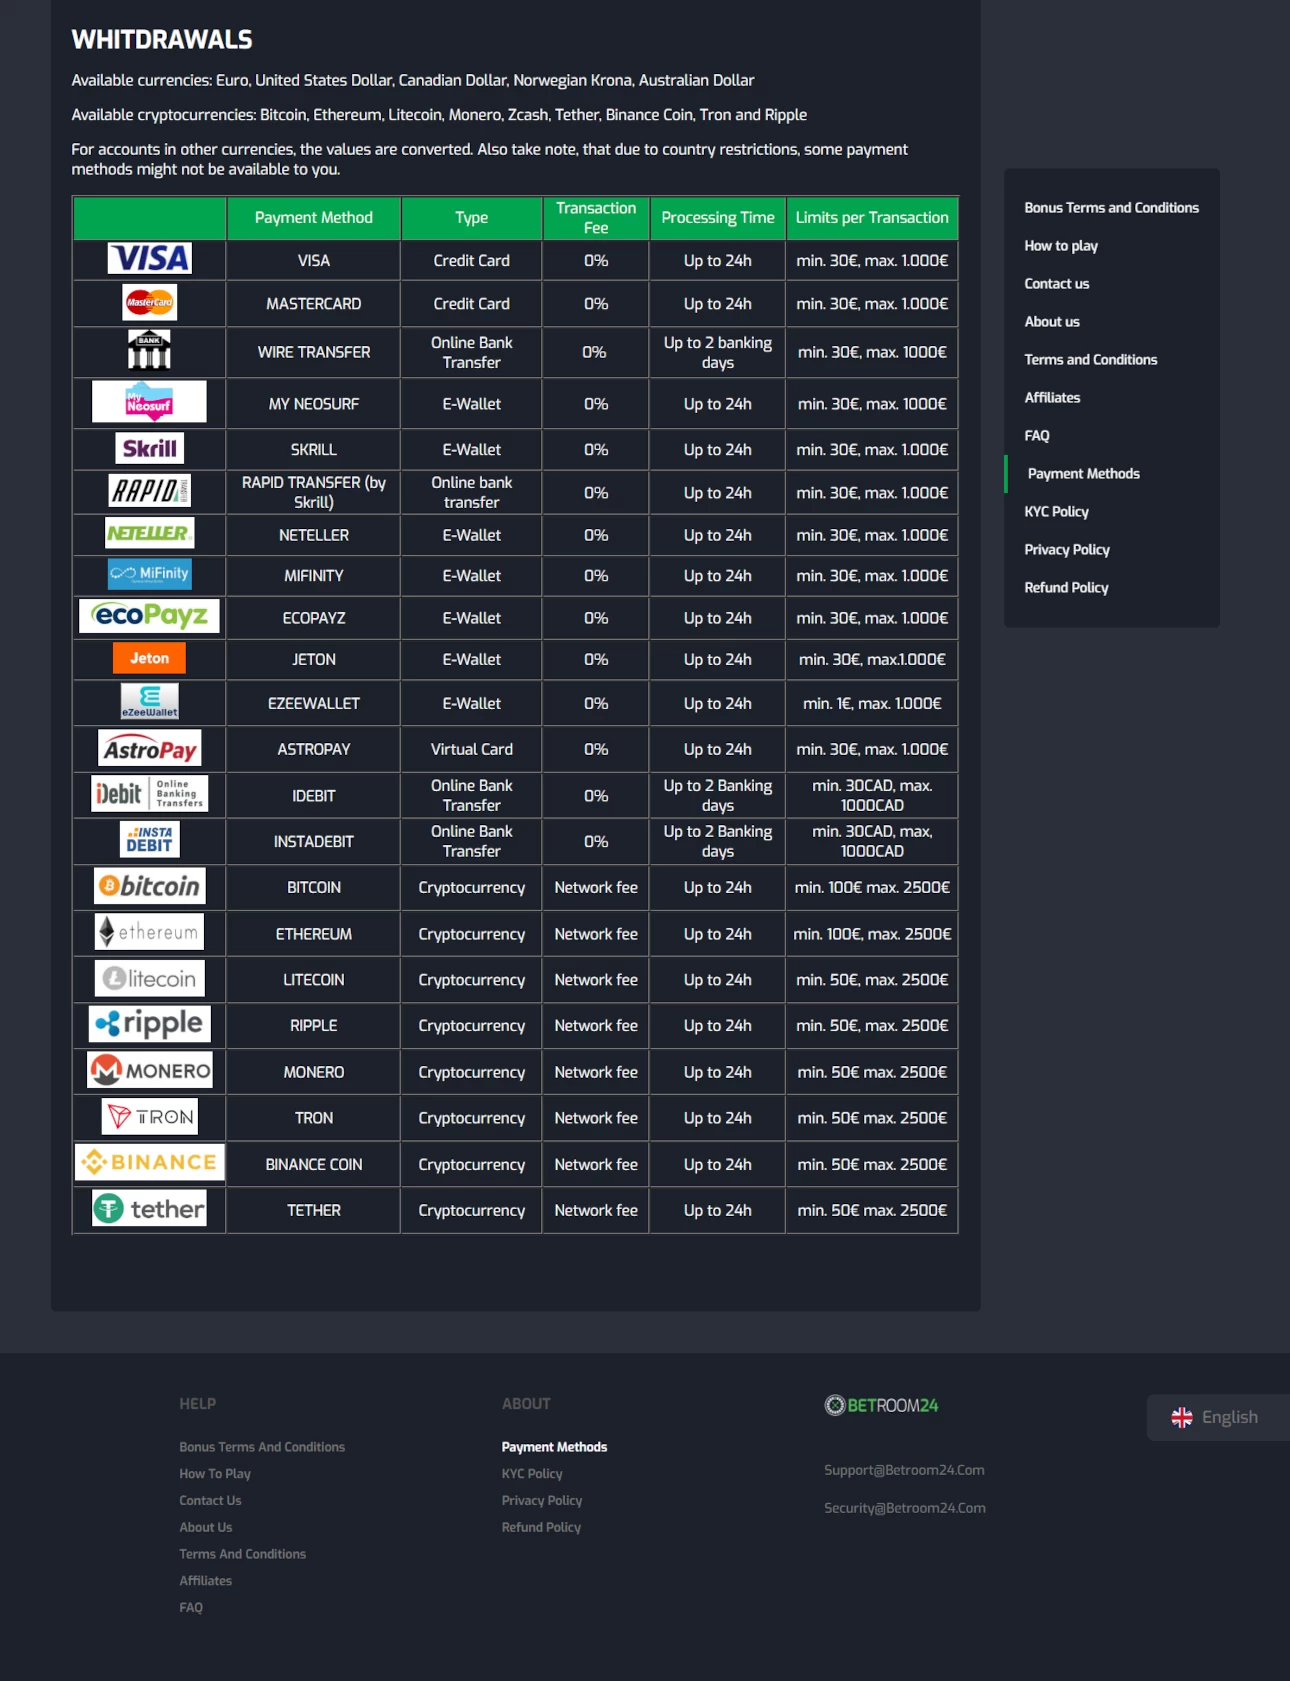Click the Skrill logo icon
Screen dimensions: 1290x1681
click(149, 448)
